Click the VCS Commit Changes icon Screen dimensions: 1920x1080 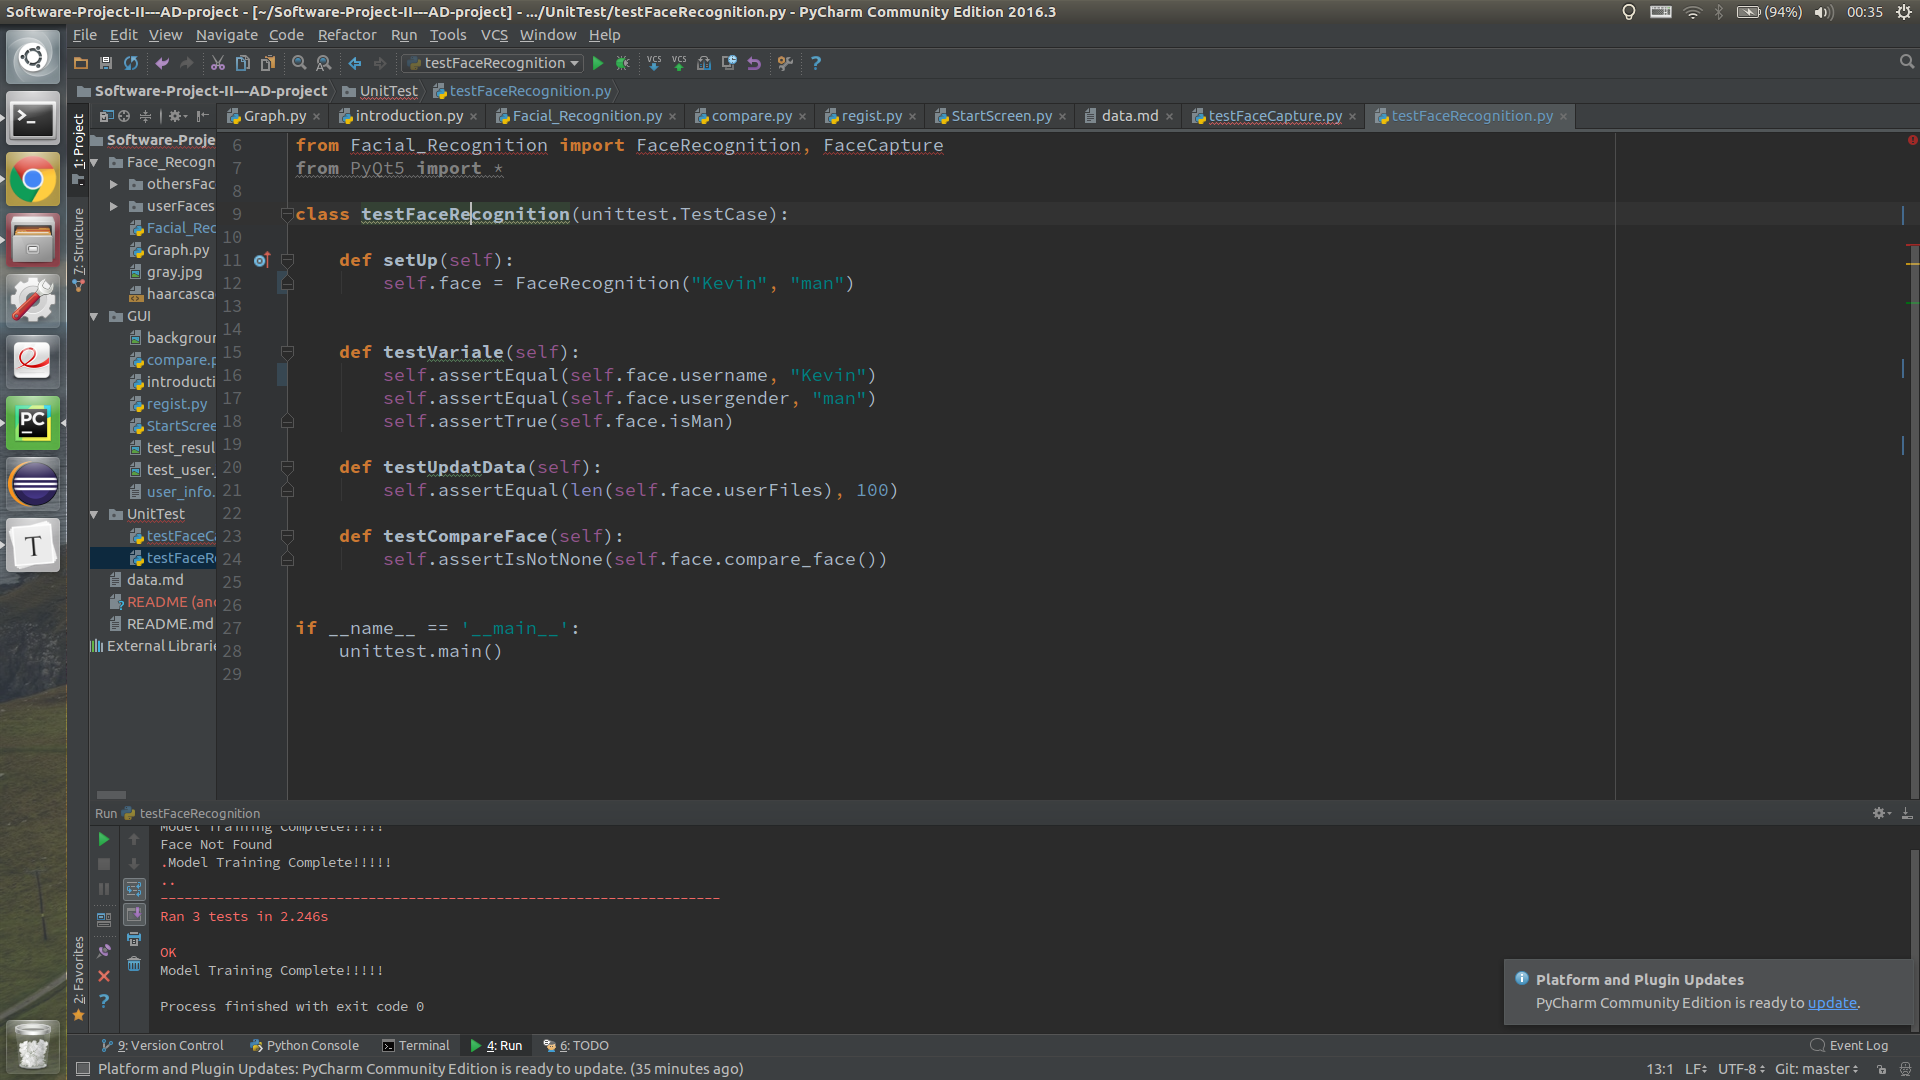[x=679, y=63]
